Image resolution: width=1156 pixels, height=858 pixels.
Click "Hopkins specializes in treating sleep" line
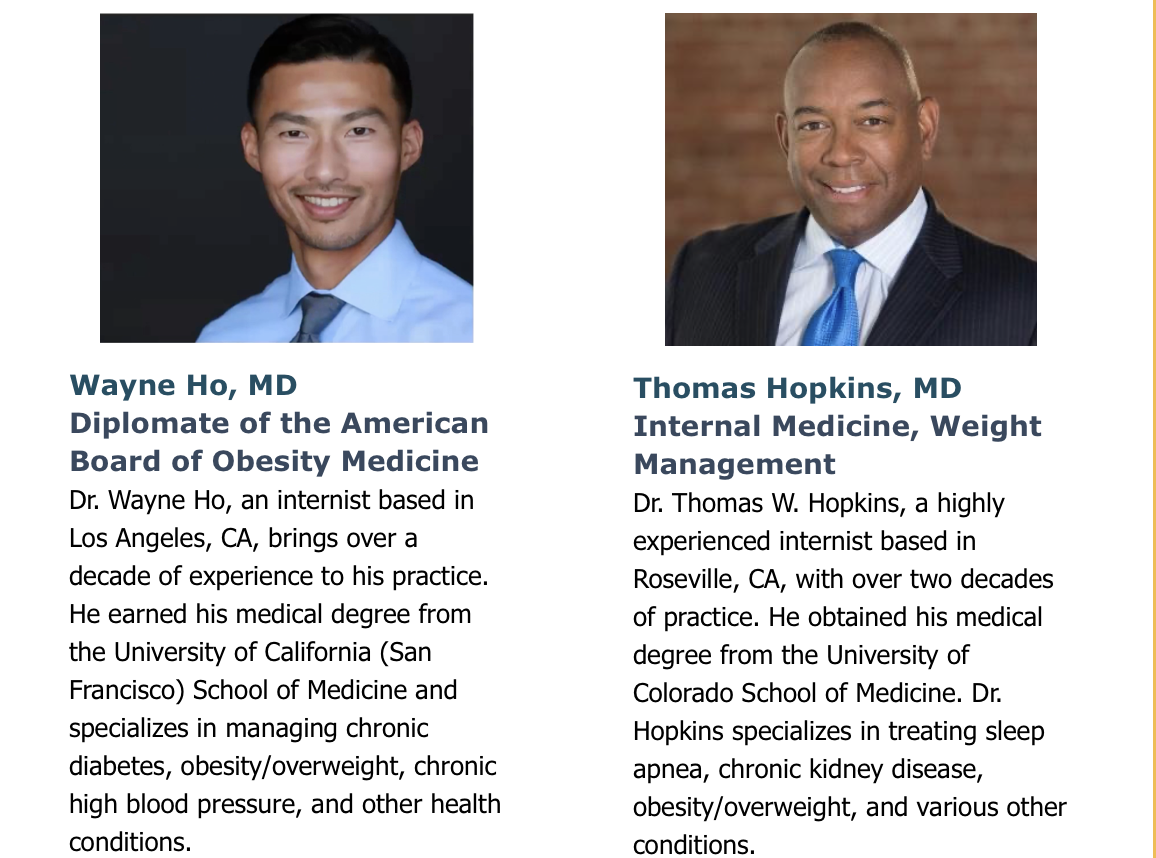tap(838, 731)
